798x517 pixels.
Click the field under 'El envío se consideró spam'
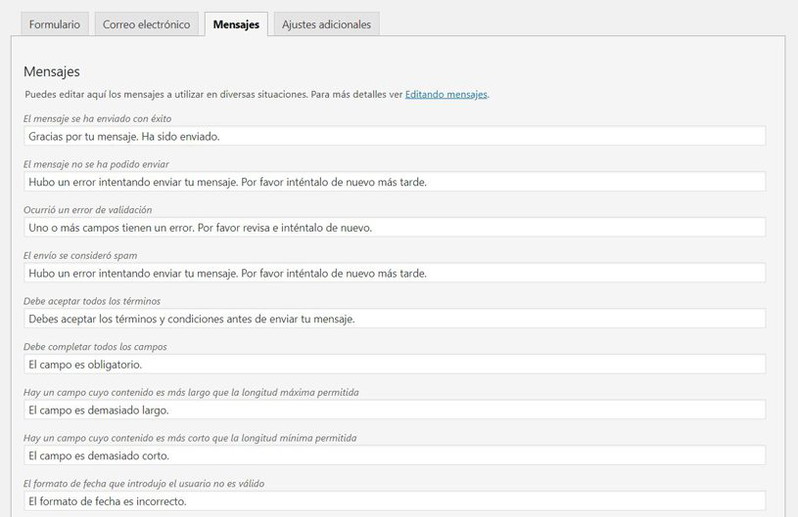click(394, 273)
